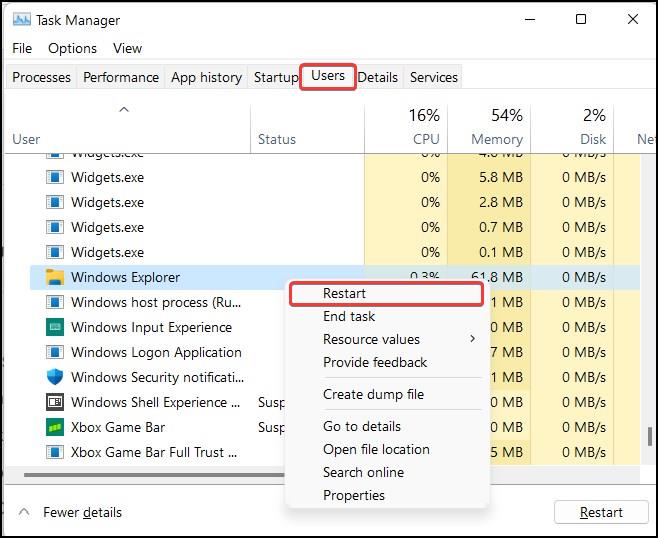
Task: Click the Windows Shell Experience icon
Action: click(x=55, y=402)
